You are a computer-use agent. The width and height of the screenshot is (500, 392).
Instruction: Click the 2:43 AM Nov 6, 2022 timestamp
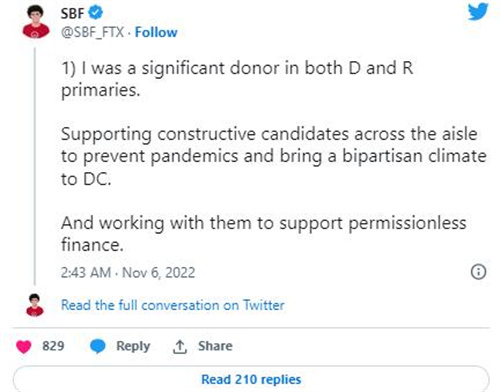[x=128, y=272]
